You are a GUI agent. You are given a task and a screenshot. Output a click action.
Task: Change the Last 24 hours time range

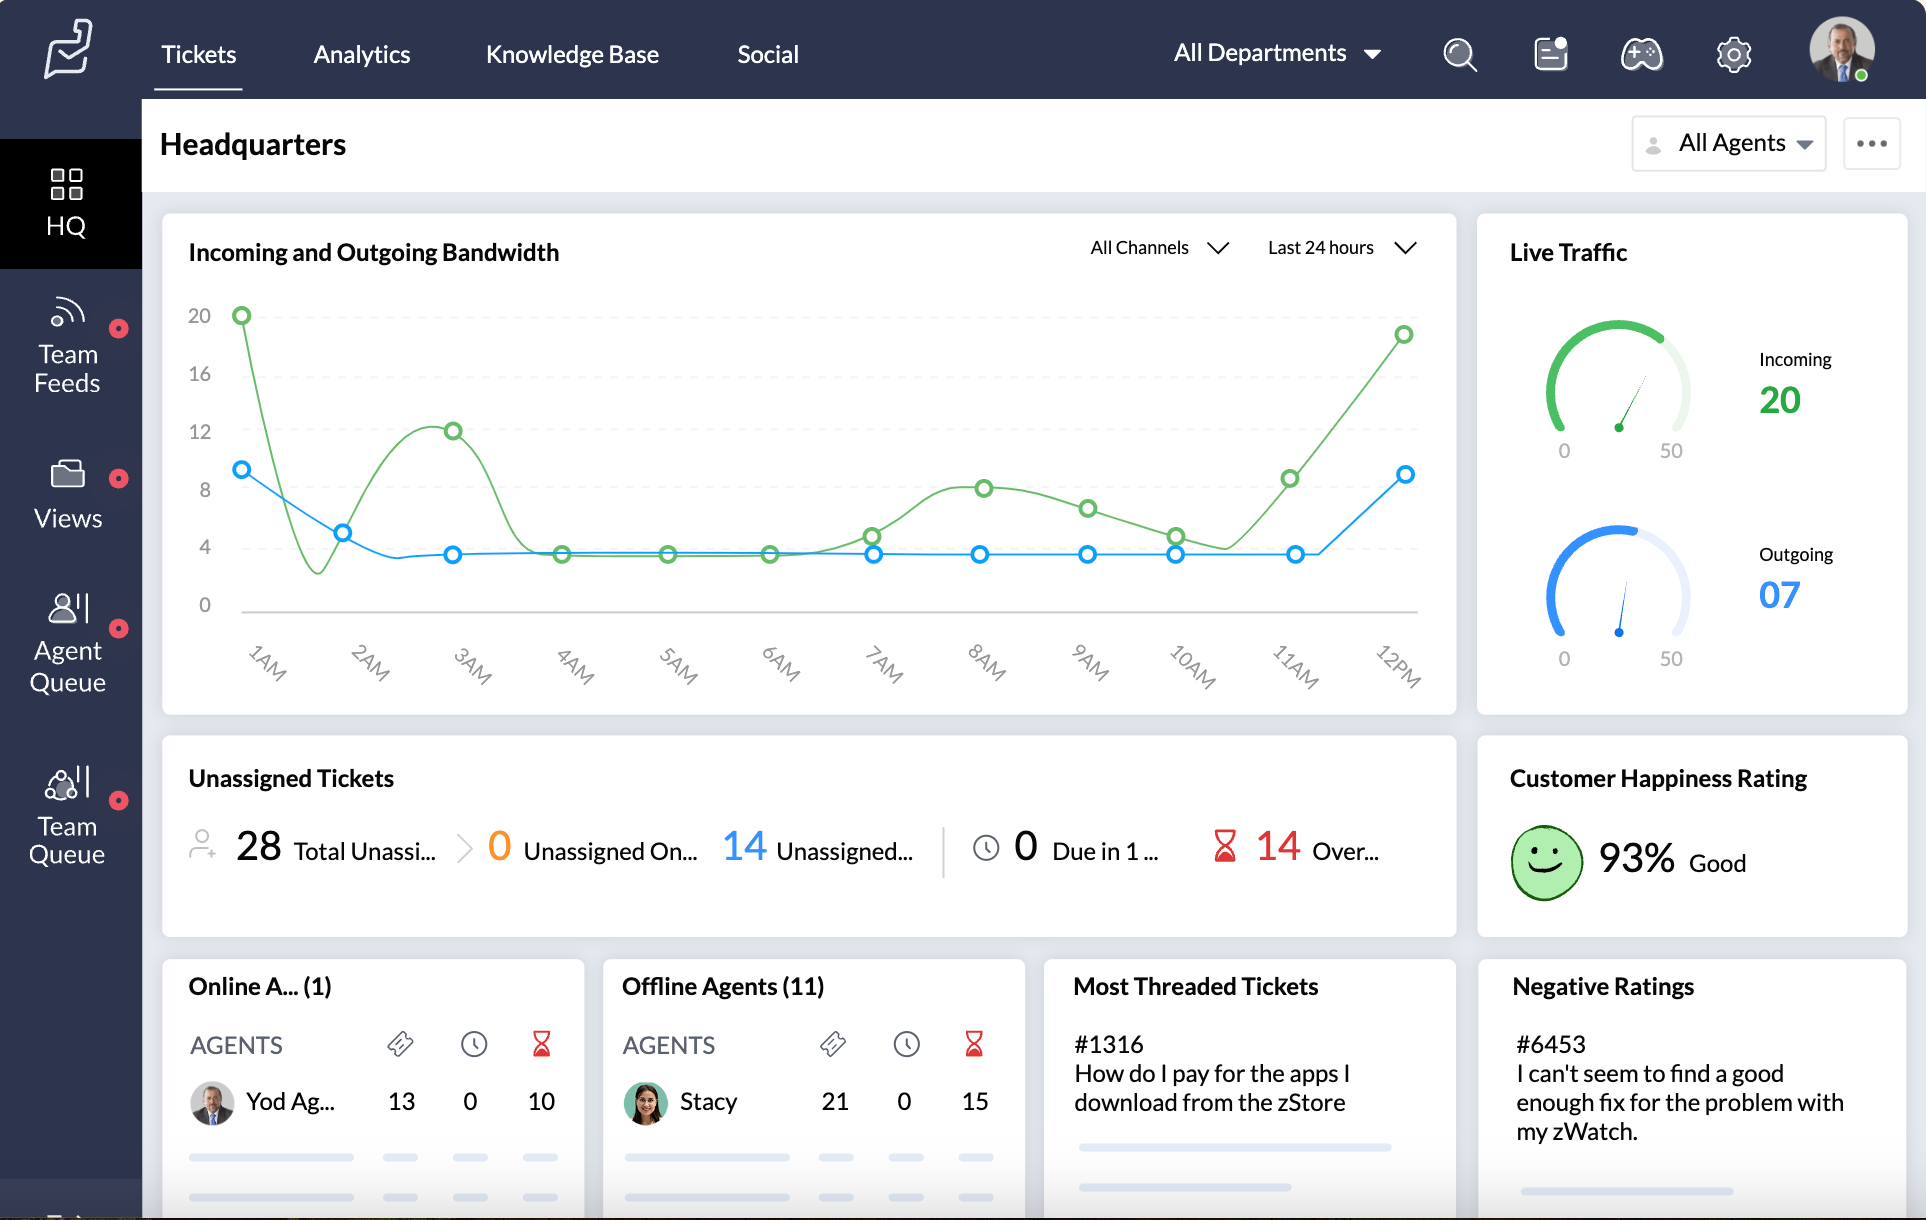[x=1340, y=247]
